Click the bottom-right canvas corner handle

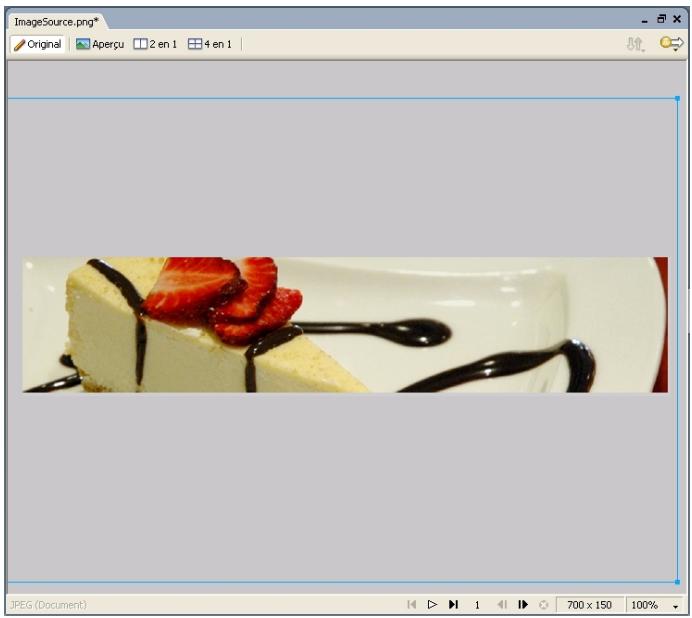[x=677, y=582]
